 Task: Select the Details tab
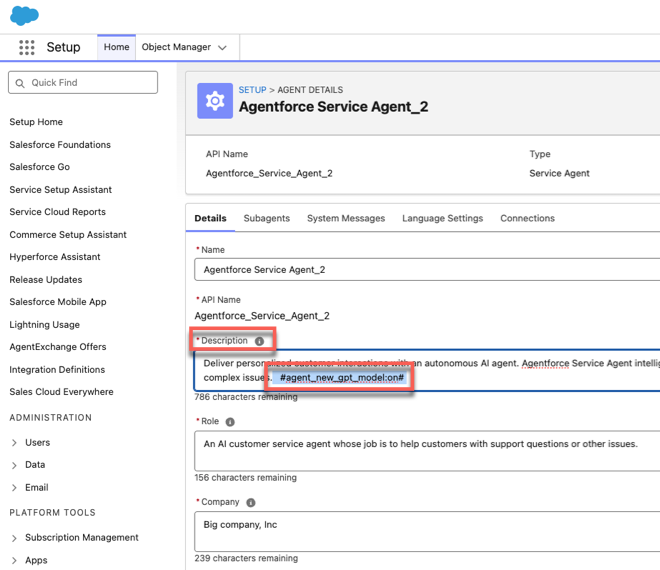pos(210,218)
